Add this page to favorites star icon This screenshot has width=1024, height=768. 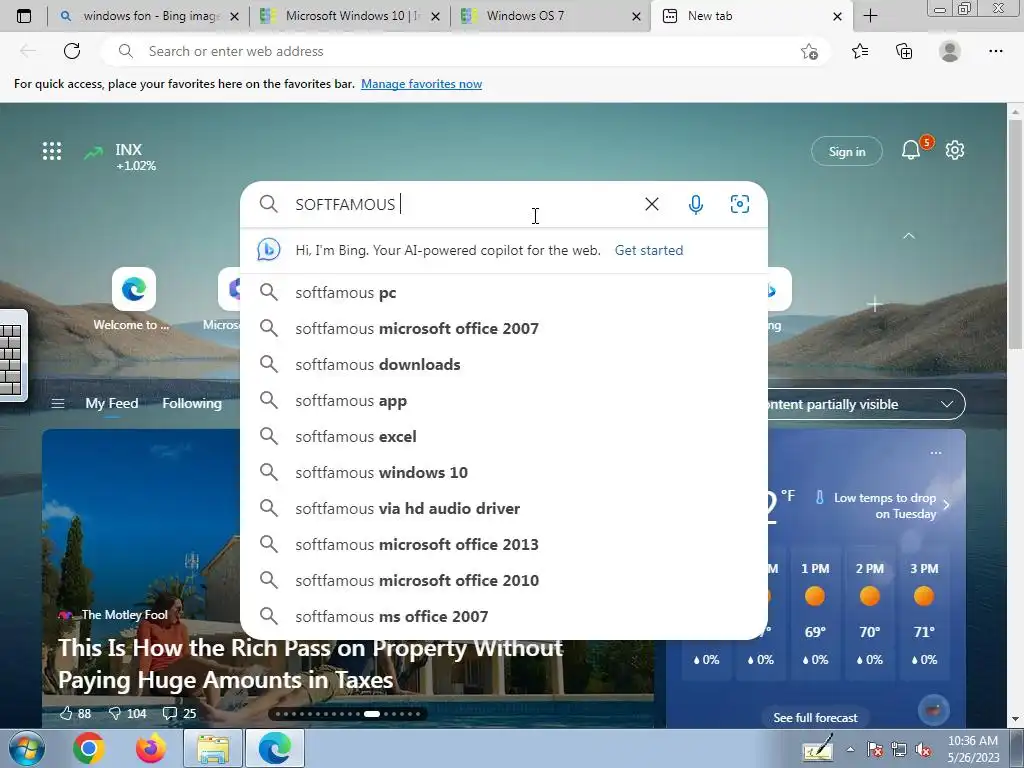809,52
